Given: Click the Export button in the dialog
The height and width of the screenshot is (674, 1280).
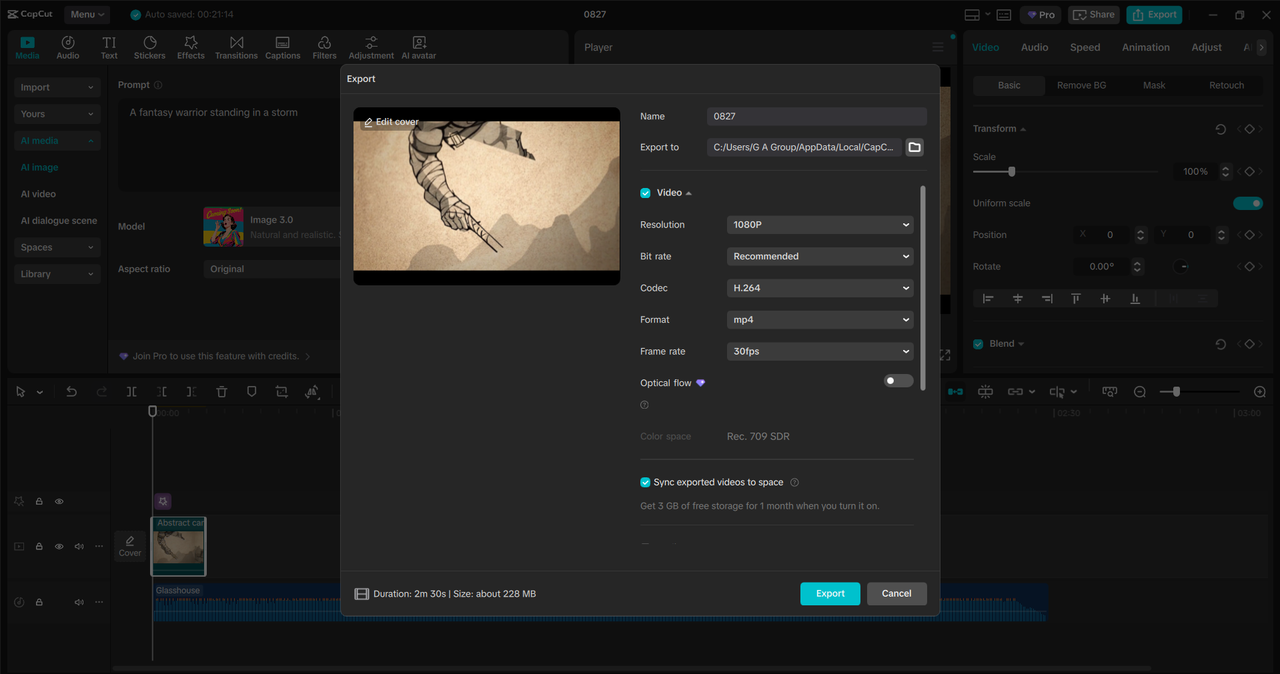Looking at the screenshot, I should (x=829, y=593).
